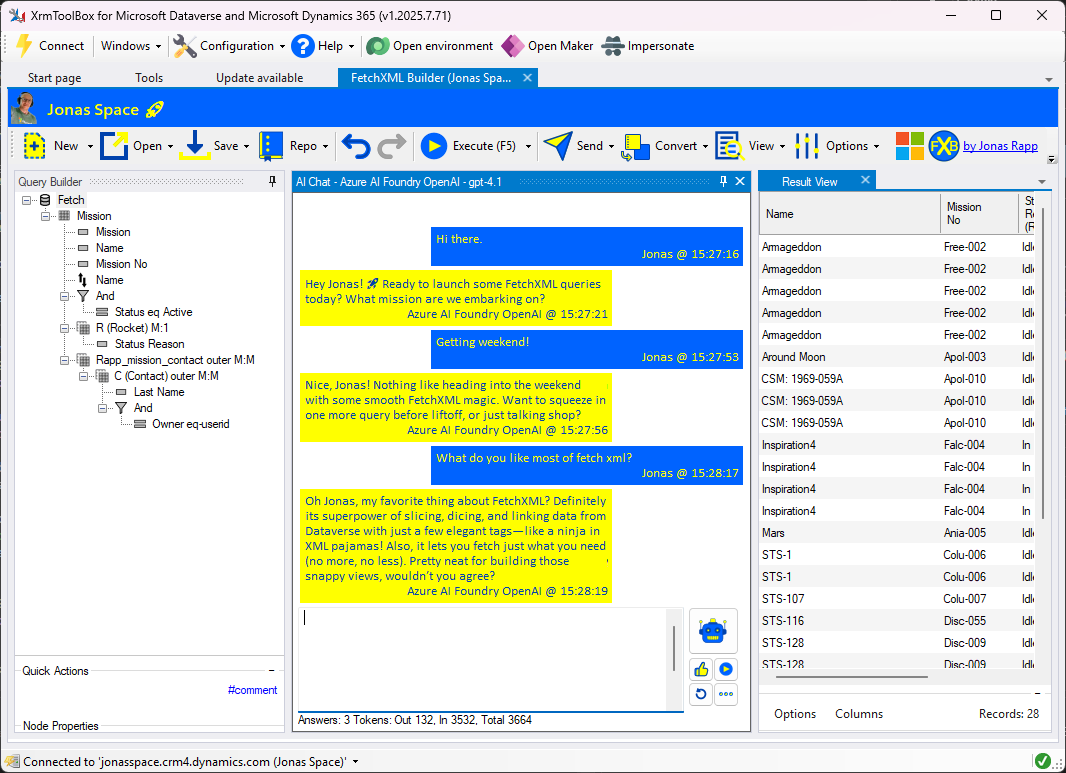The height and width of the screenshot is (773, 1066).
Task: Select the Mars result row
Action: click(897, 533)
